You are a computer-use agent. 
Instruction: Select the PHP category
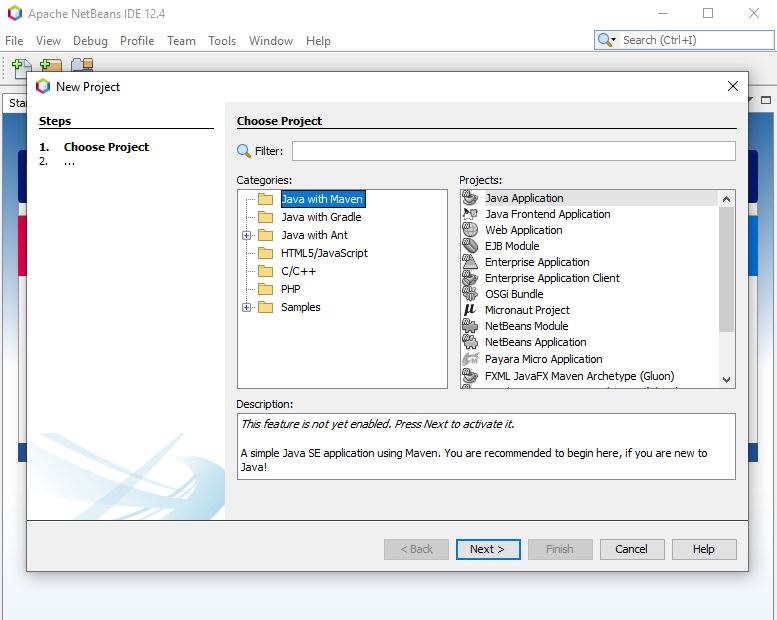(x=290, y=289)
